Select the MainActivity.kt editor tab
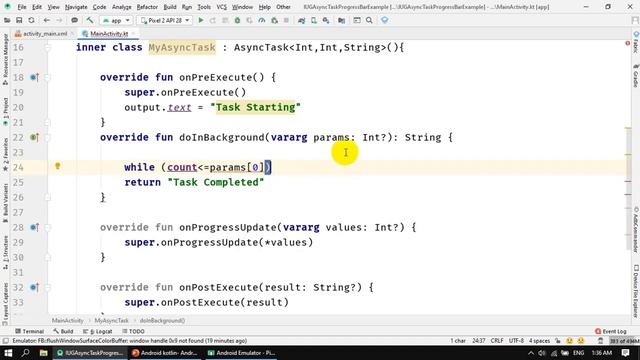Viewport: 640px width, 360px height. point(109,34)
